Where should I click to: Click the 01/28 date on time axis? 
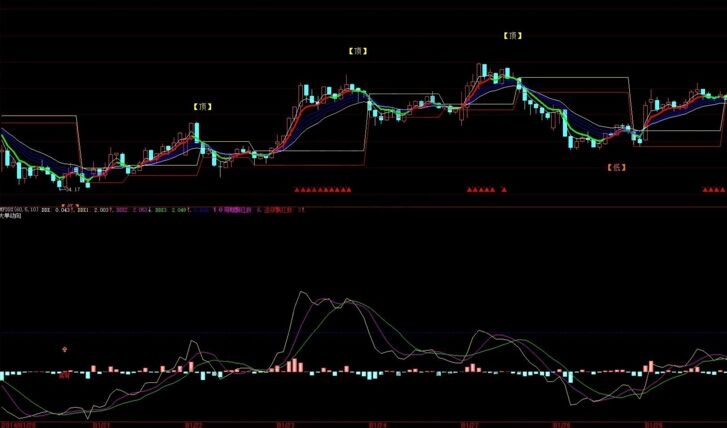[560, 423]
